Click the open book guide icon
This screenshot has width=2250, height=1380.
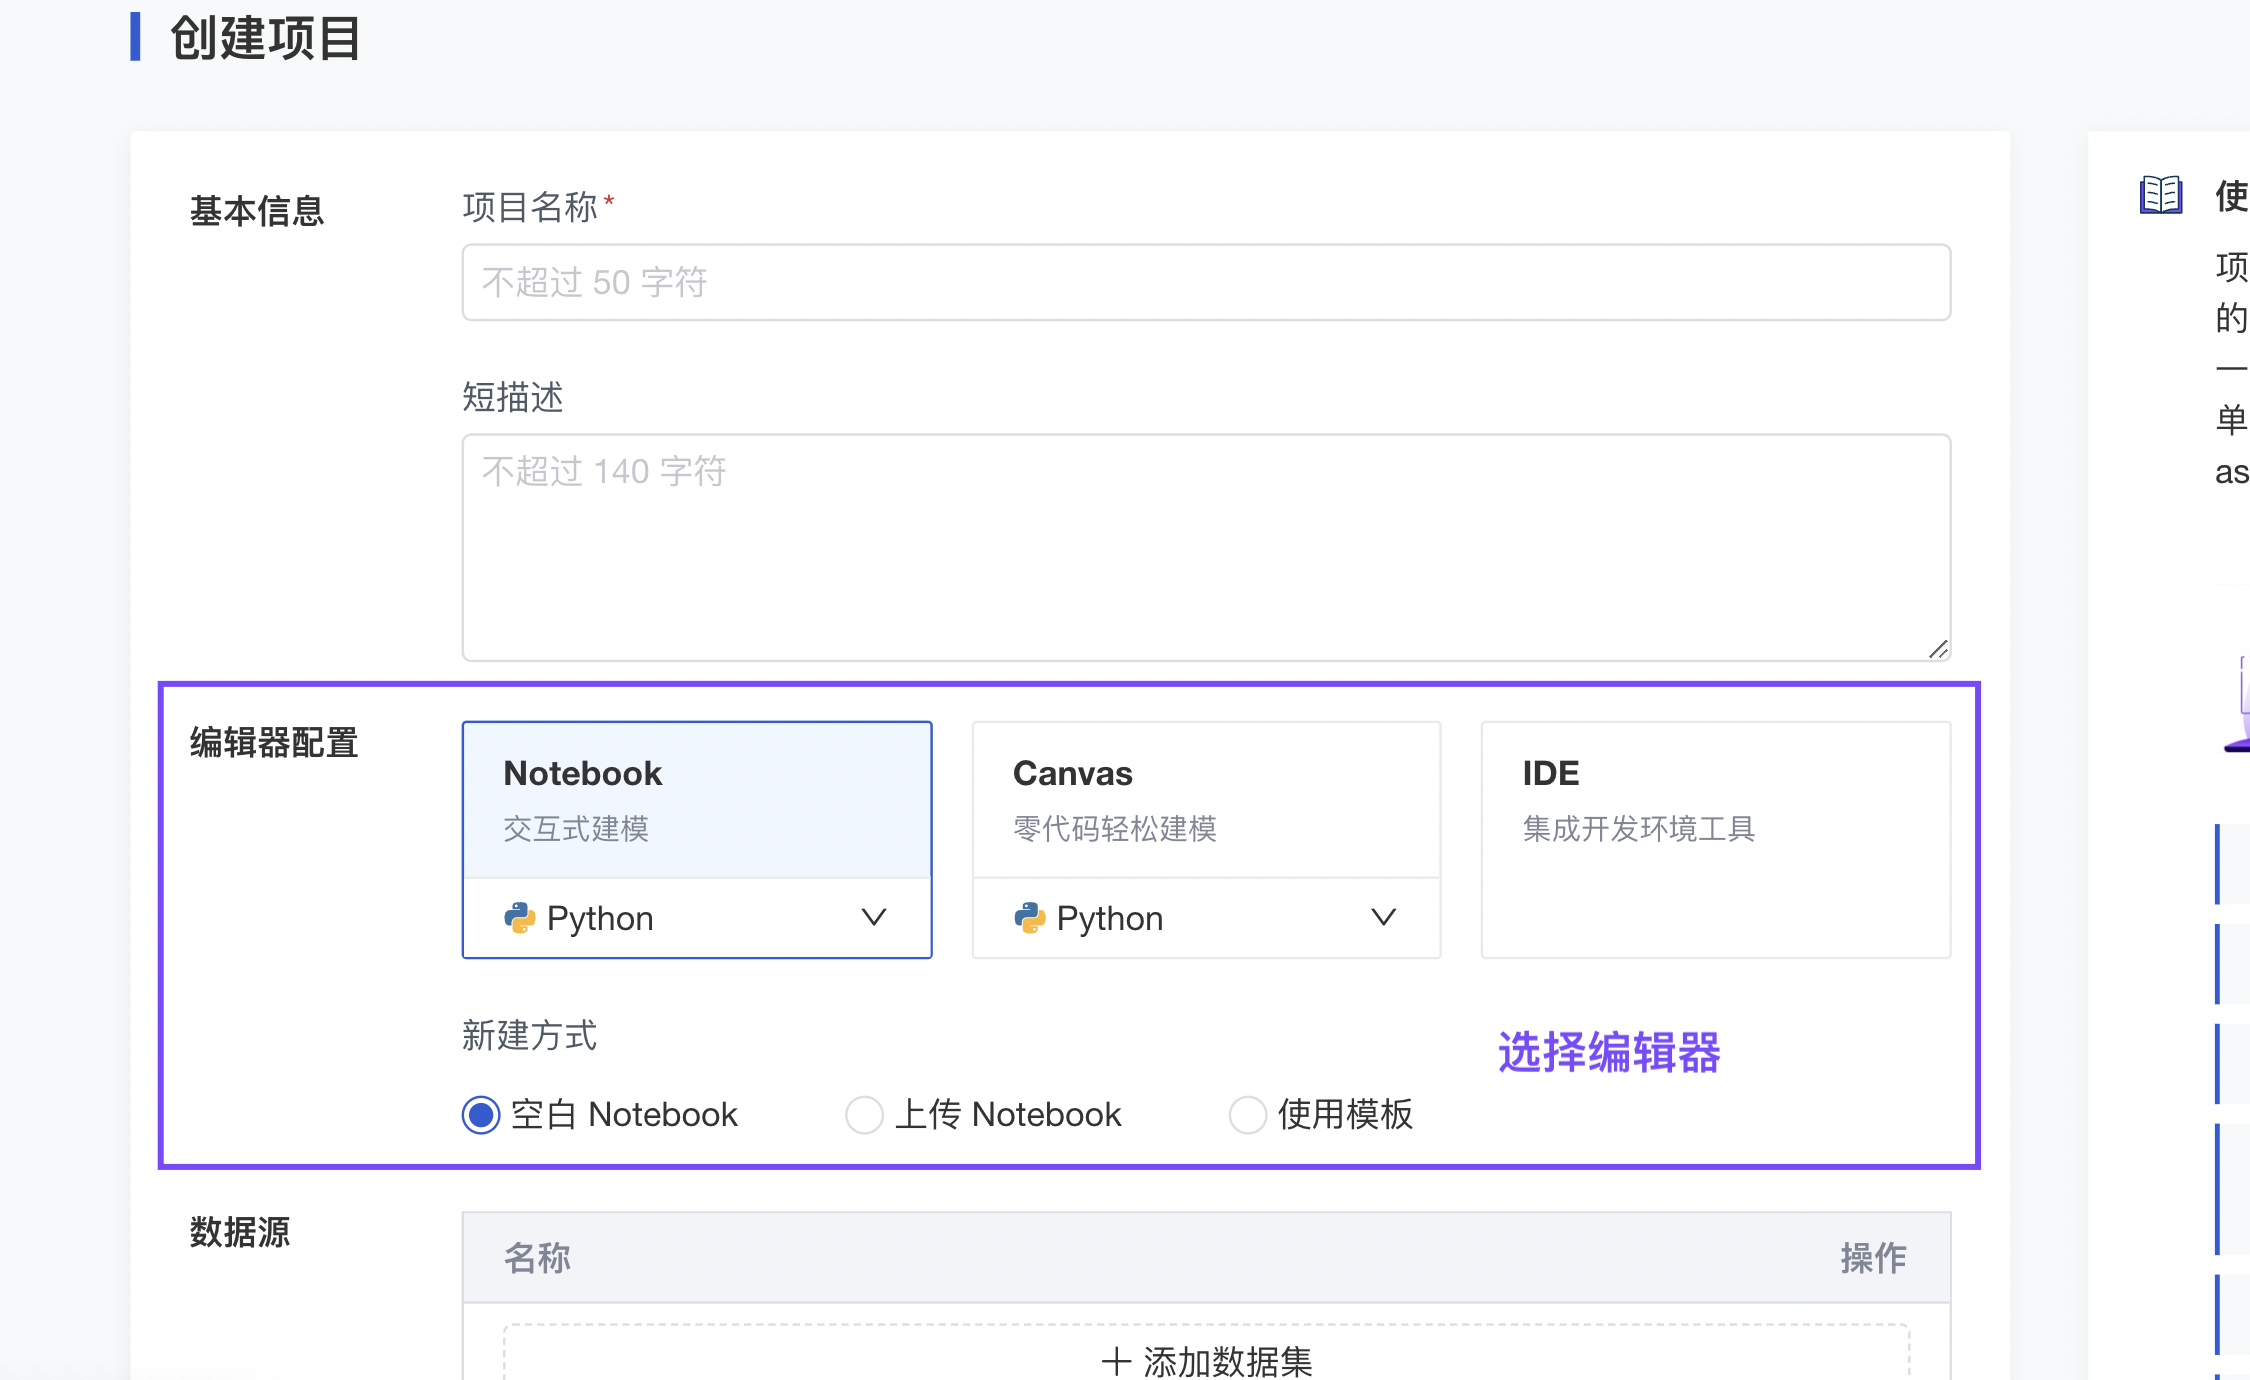(x=2160, y=195)
